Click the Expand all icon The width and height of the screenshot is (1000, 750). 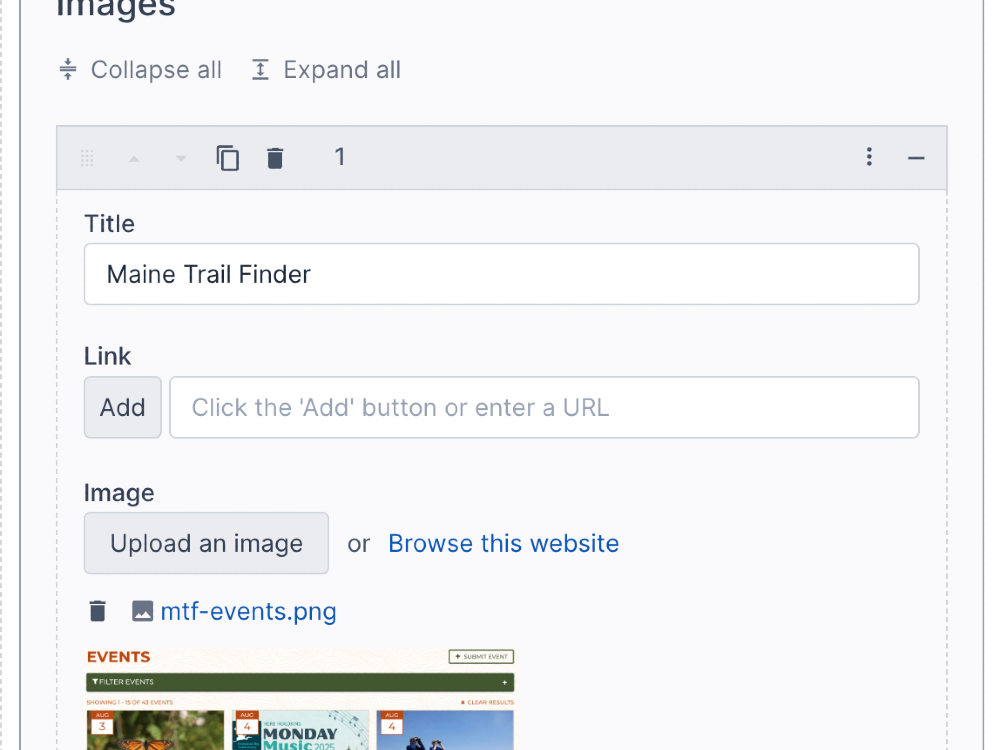pos(259,69)
